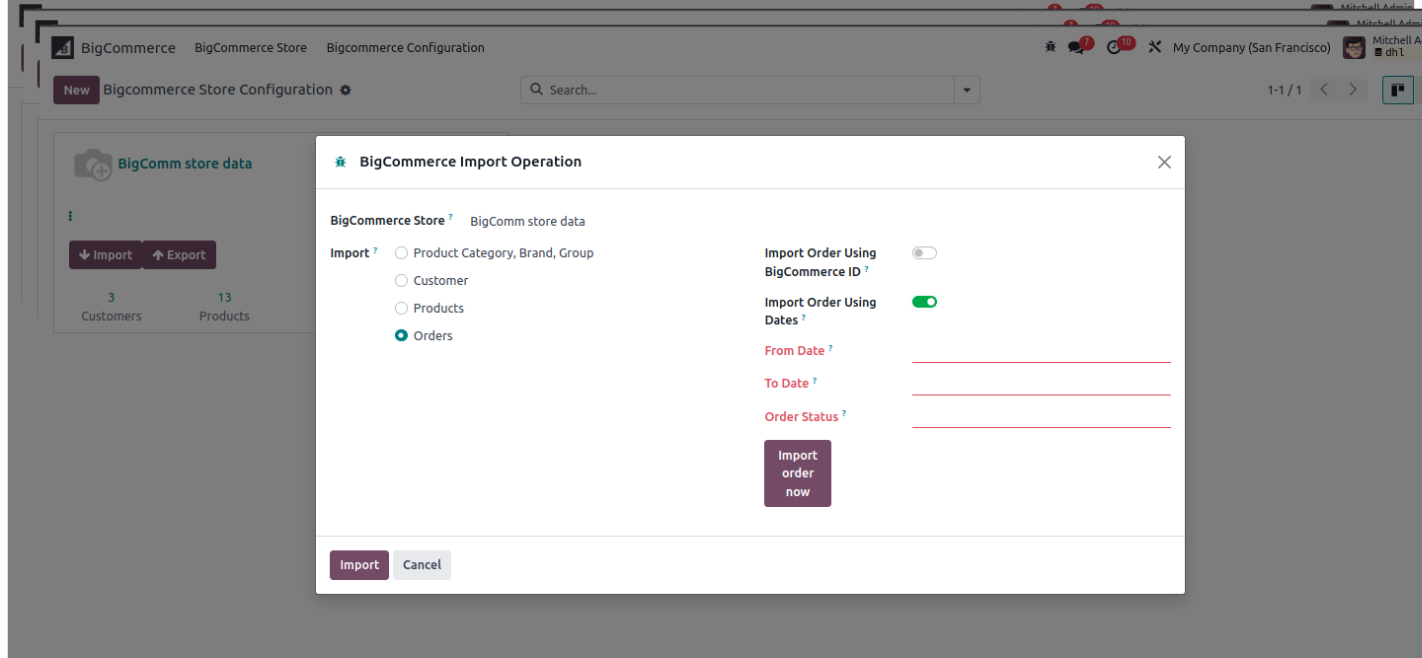Click the New button
The width and height of the screenshot is (1422, 658).
(76, 90)
